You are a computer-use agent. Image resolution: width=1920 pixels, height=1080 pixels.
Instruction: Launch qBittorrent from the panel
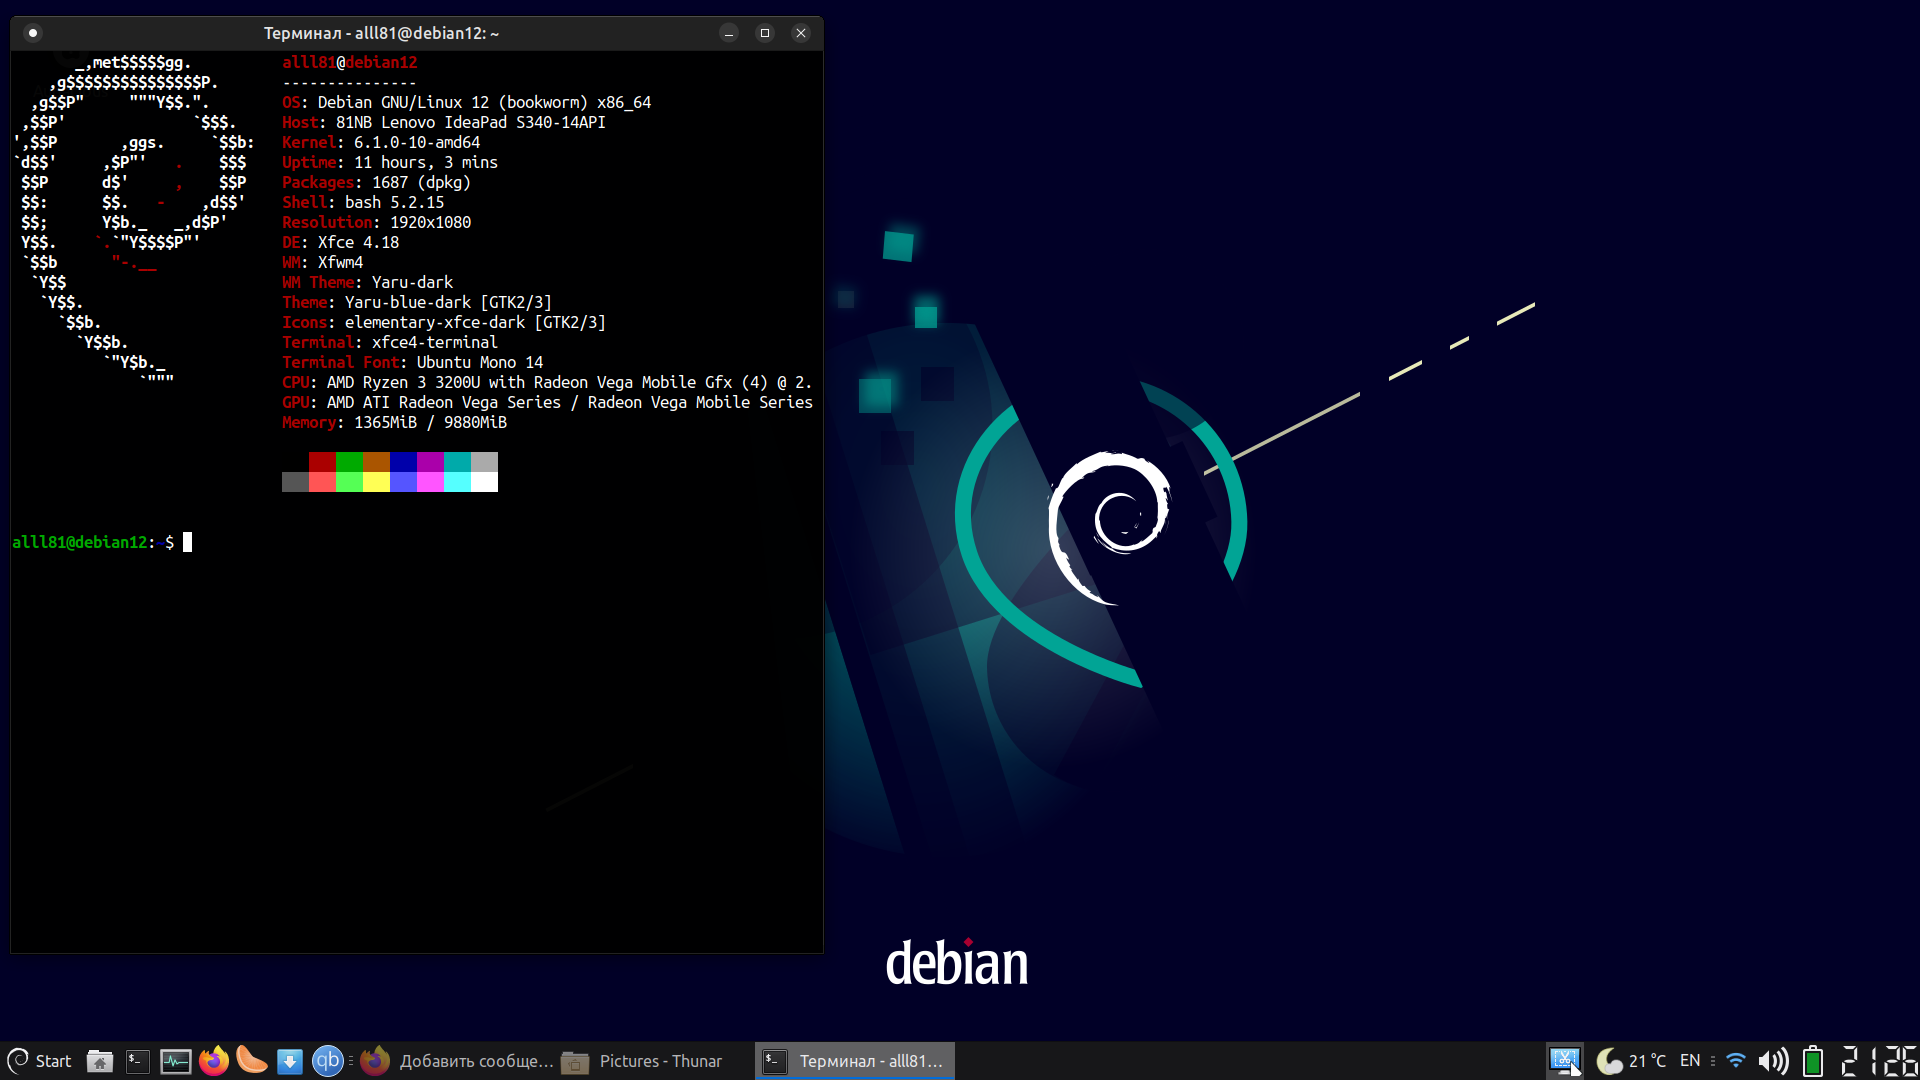[x=327, y=1061]
